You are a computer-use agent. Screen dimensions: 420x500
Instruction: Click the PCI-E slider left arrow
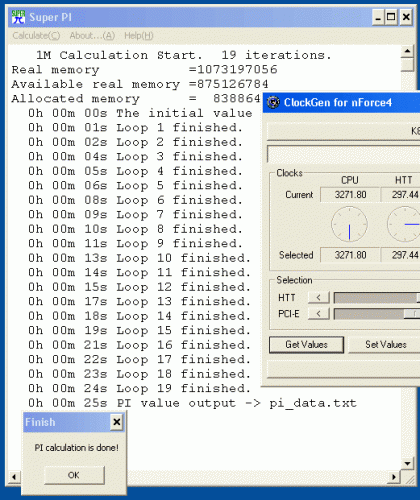(319, 314)
